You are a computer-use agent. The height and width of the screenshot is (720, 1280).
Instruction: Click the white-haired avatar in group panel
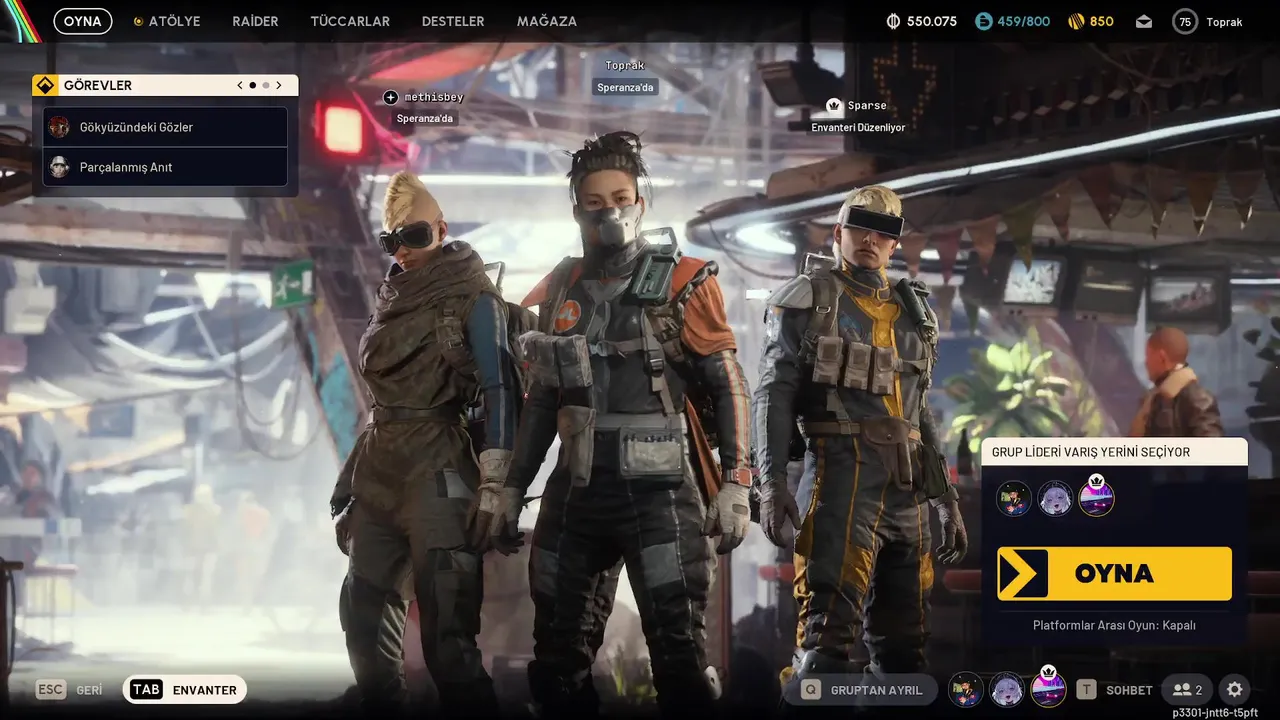click(x=1055, y=498)
